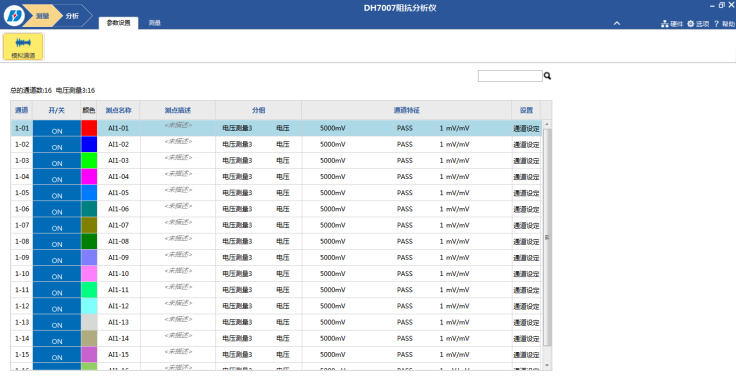Viewport: 736px width, 392px height.
Task: Select the AI1-05 name cell
Action: point(118,193)
